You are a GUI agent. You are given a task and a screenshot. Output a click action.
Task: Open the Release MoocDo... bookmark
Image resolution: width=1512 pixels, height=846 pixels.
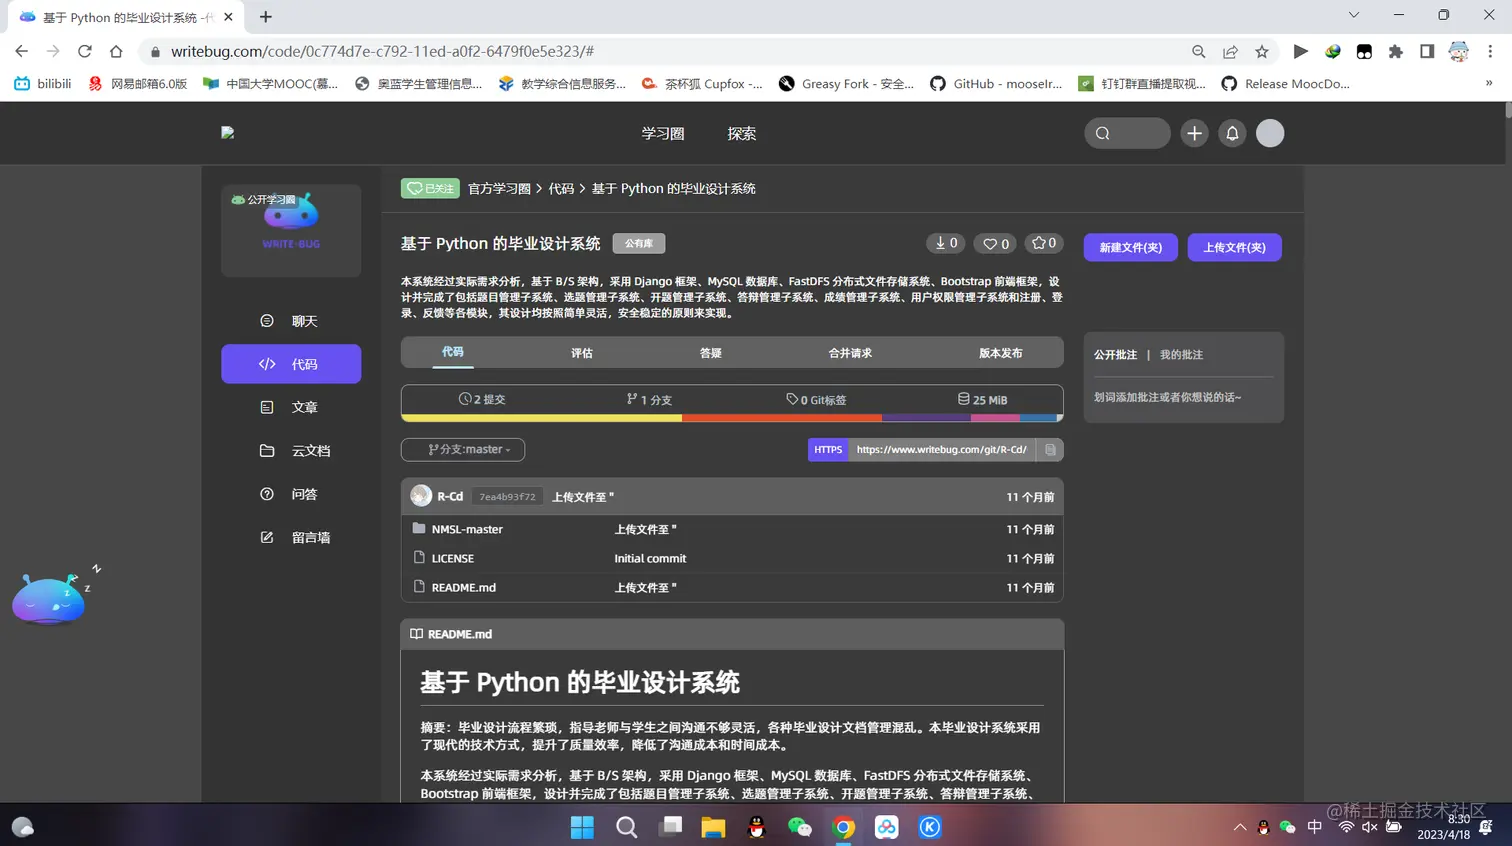point(1286,84)
